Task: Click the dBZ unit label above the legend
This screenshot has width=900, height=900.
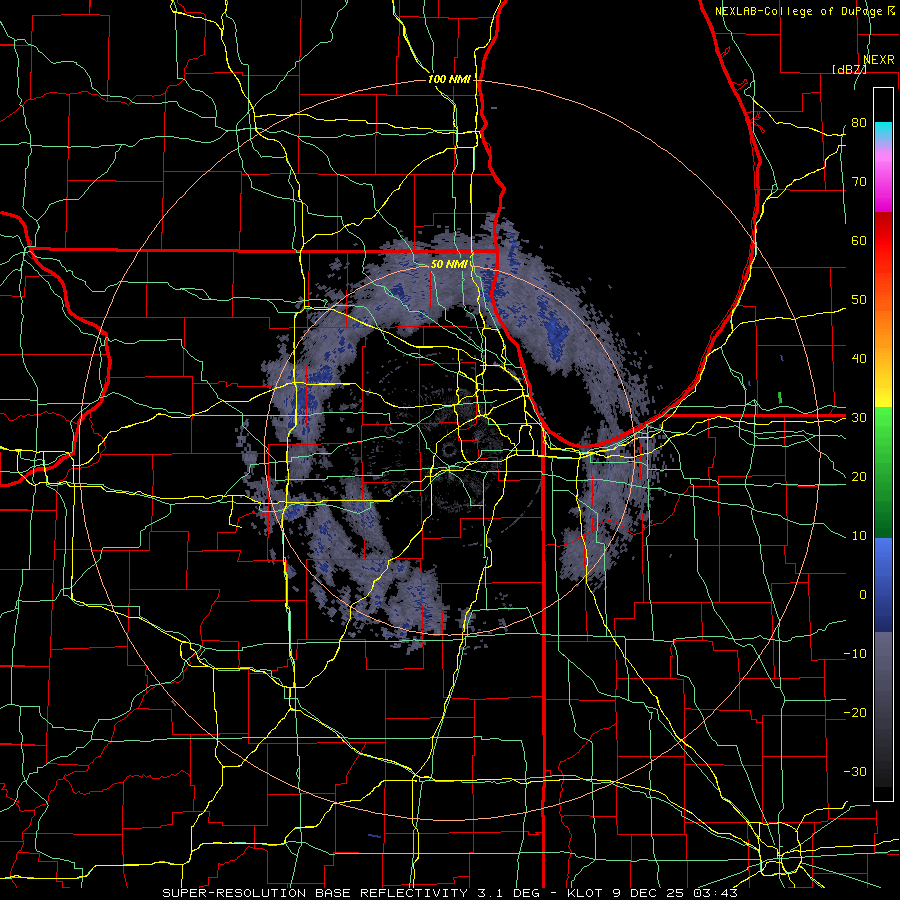Action: tap(849, 69)
